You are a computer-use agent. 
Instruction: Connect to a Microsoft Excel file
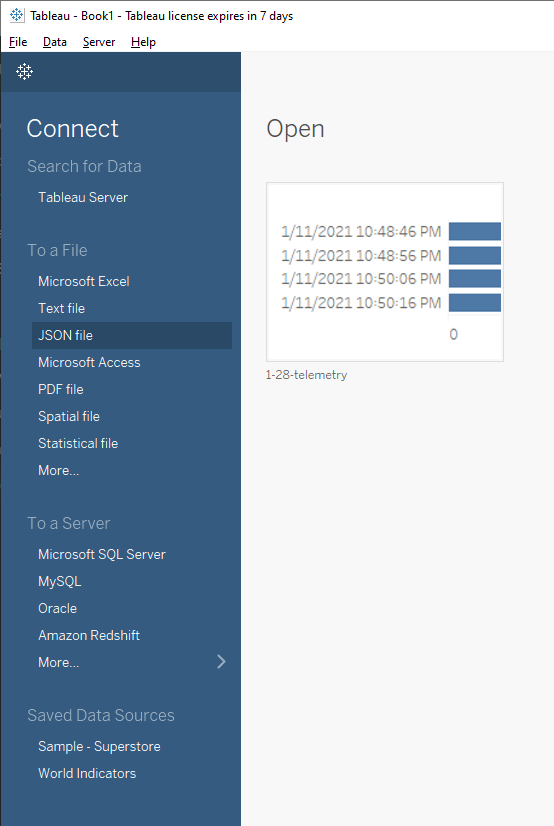click(x=84, y=281)
